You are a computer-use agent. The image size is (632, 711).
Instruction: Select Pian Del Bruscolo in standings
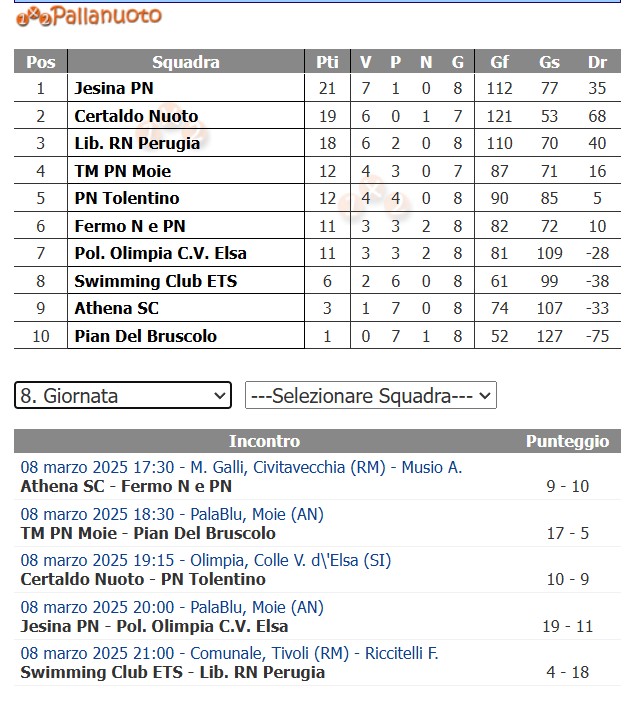[145, 336]
